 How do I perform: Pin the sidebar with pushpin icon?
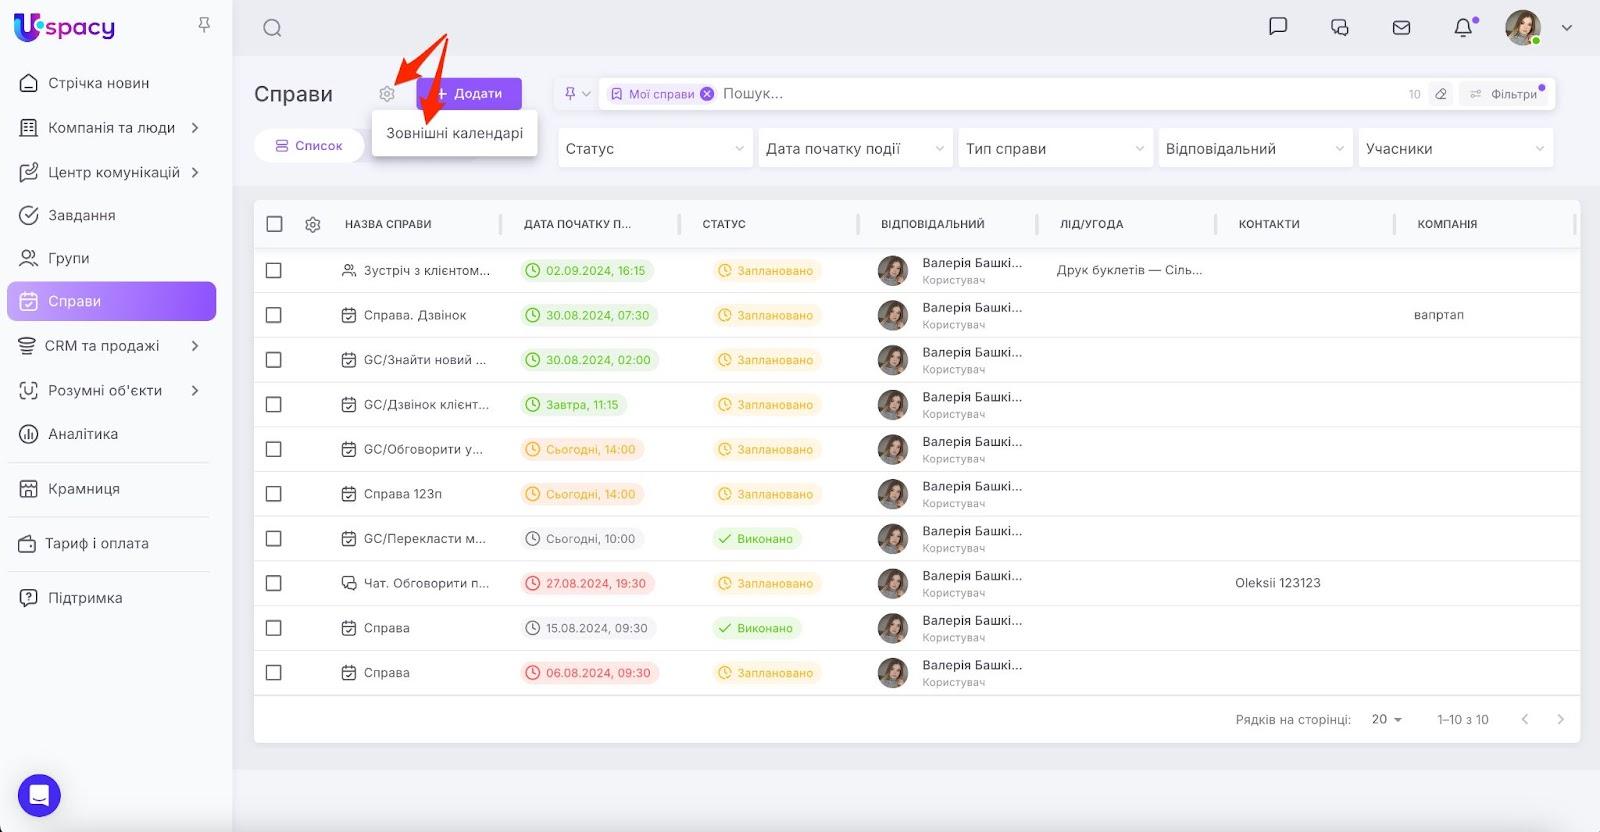[x=204, y=25]
